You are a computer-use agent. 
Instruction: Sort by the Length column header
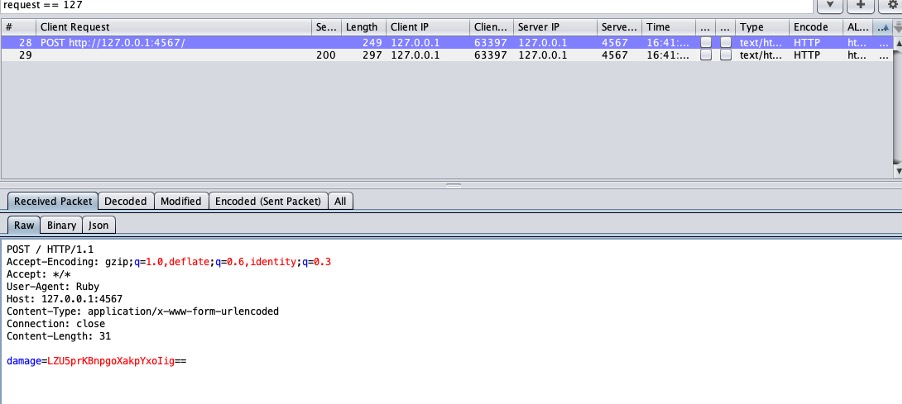[x=362, y=27]
